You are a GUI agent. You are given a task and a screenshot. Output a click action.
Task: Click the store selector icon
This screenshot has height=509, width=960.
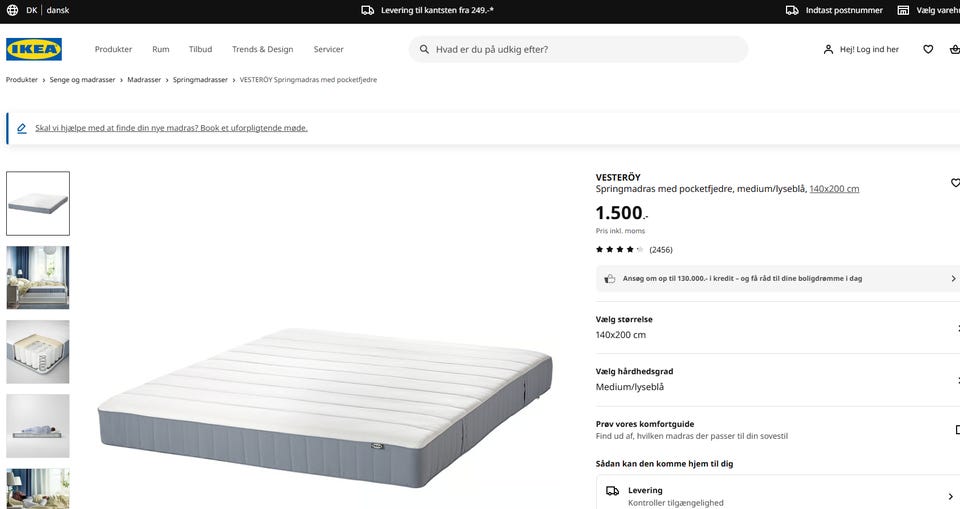(x=903, y=10)
